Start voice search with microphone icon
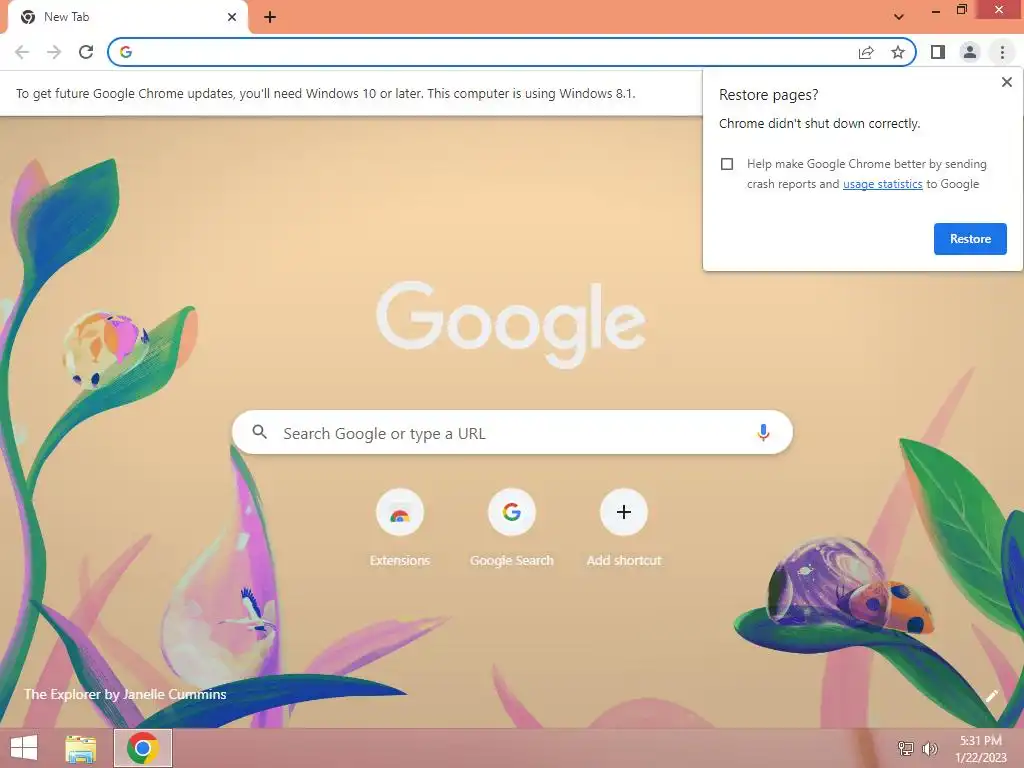This screenshot has width=1024, height=768. coord(763,432)
